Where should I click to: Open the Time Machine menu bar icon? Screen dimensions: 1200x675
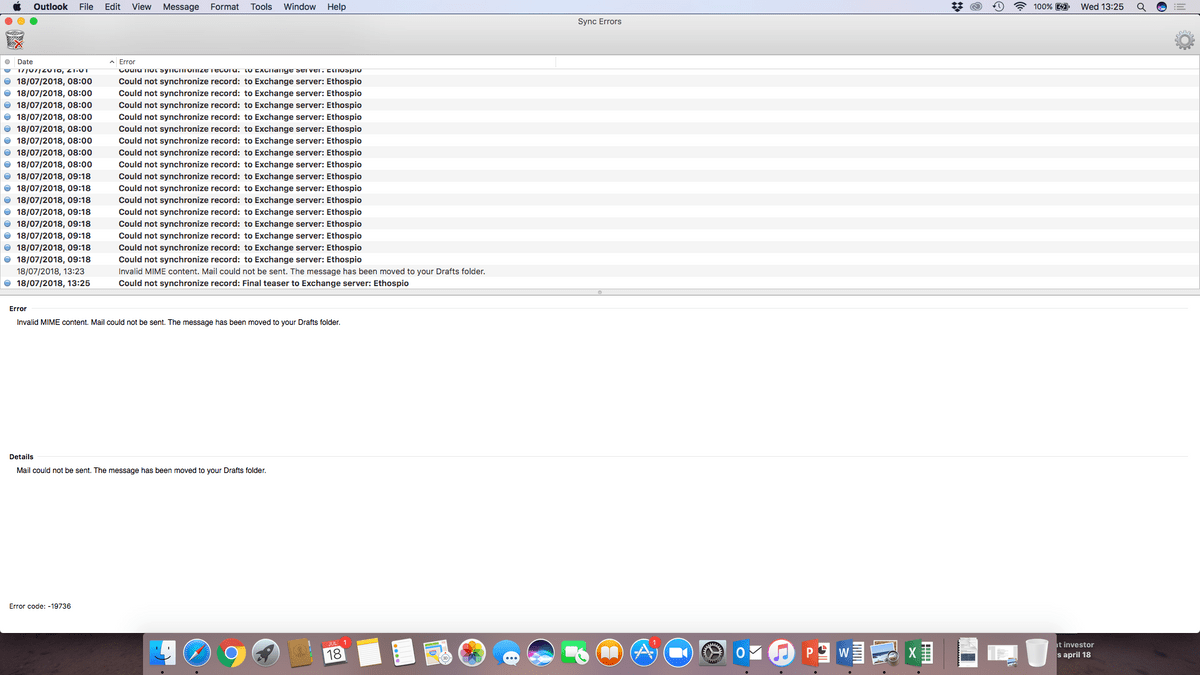997,6
